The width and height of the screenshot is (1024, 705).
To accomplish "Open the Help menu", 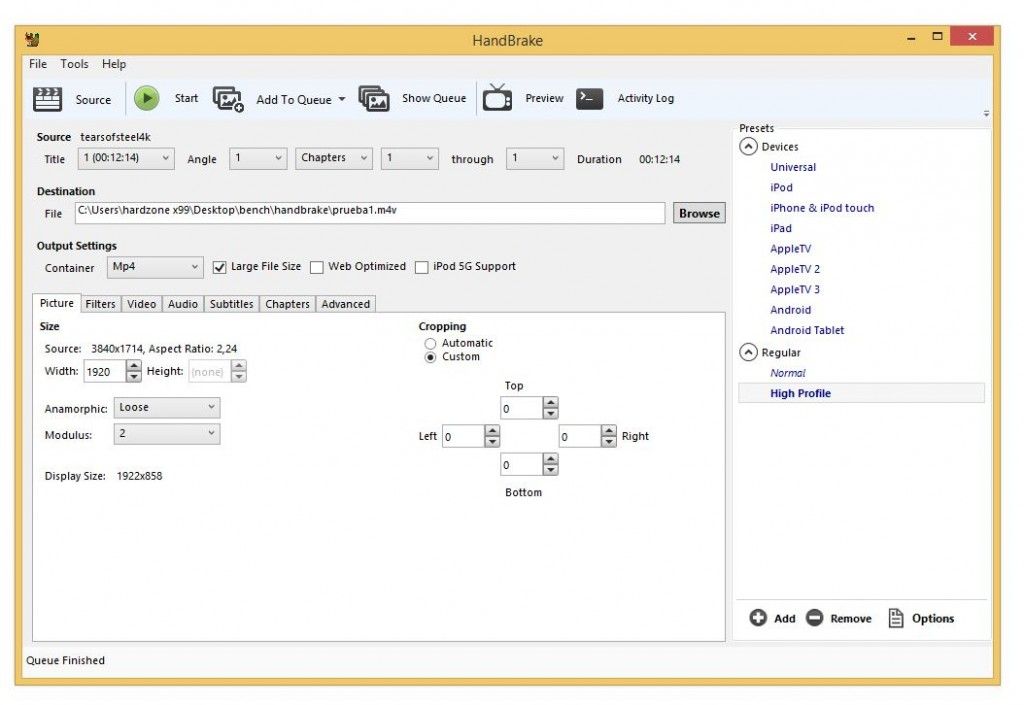I will [x=114, y=64].
